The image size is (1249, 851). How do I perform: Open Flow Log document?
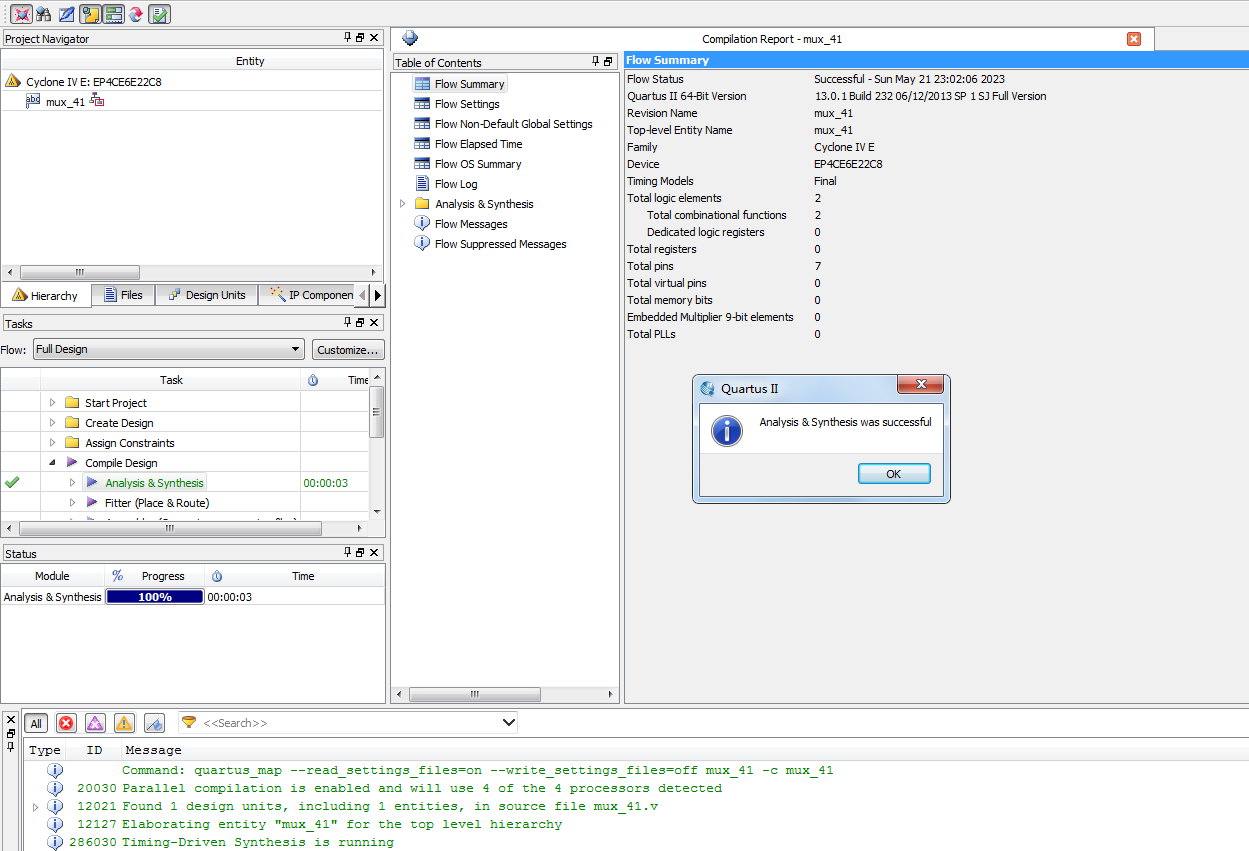pos(456,184)
